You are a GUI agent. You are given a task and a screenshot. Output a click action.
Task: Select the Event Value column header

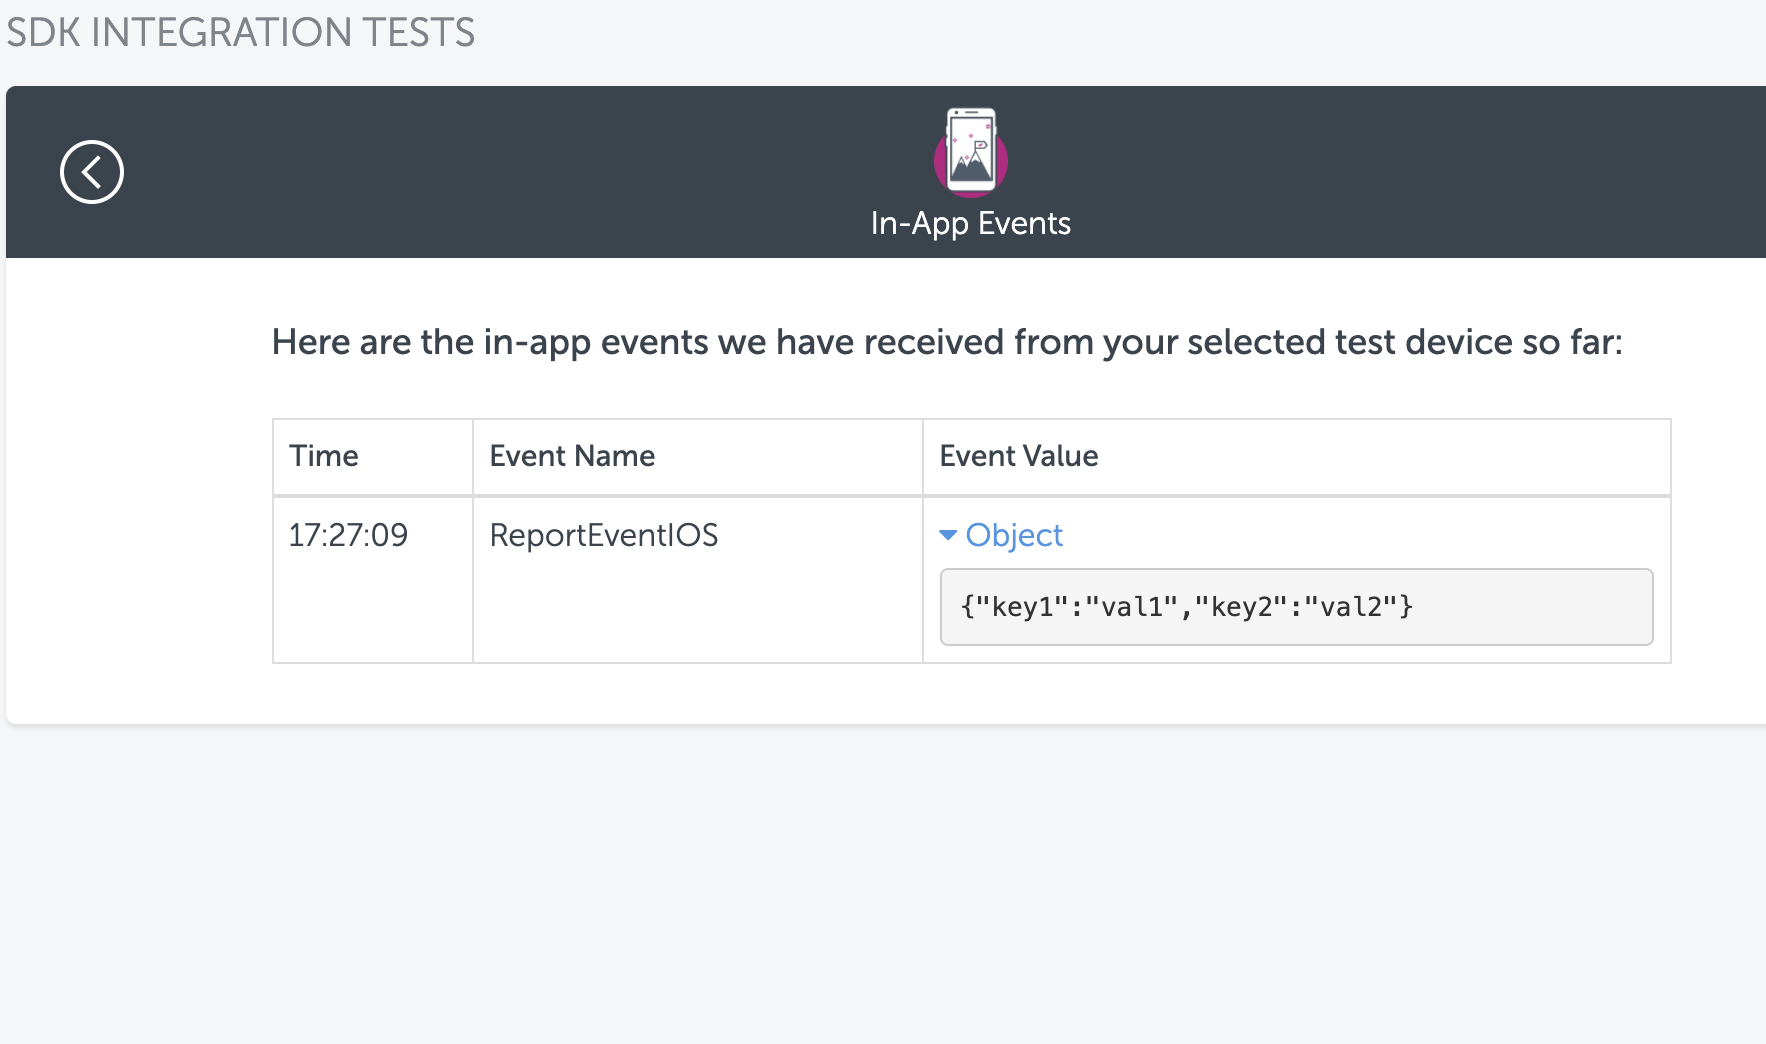tap(1018, 456)
